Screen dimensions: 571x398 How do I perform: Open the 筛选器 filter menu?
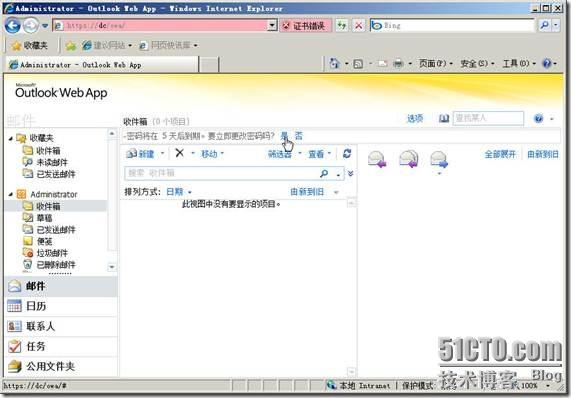(284, 154)
